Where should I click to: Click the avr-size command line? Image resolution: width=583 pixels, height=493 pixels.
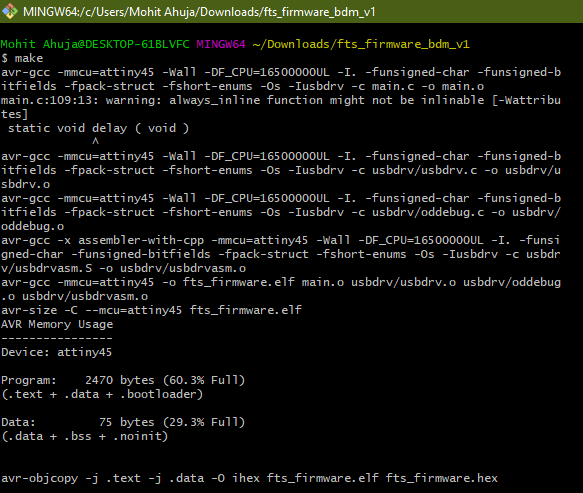click(x=151, y=310)
